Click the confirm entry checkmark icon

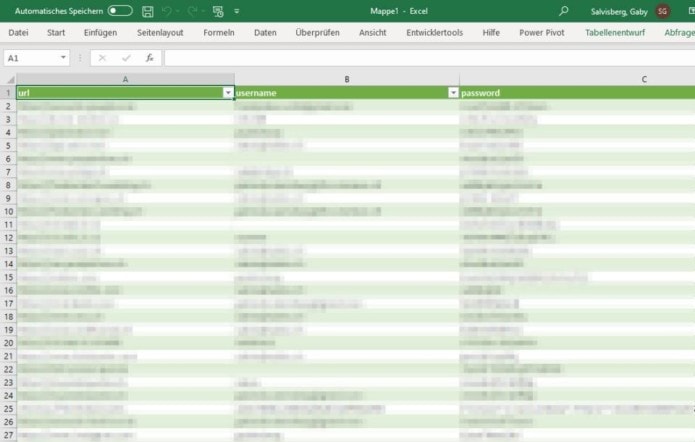coord(126,58)
